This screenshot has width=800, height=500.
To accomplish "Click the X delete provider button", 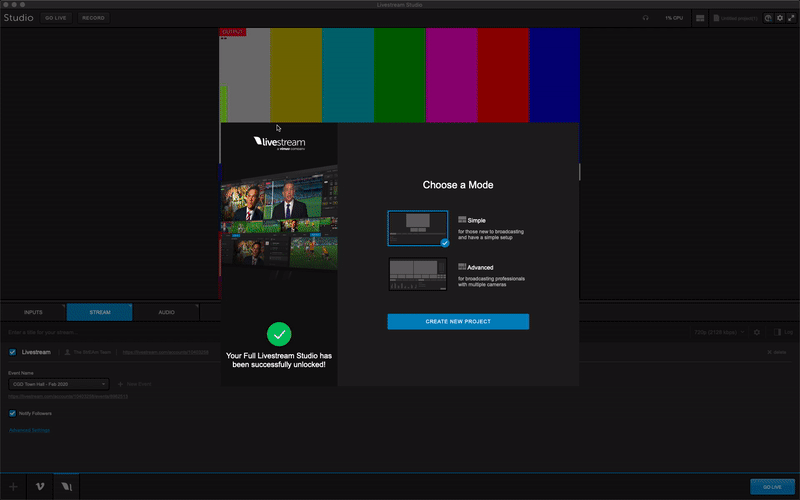I will coord(777,352).
